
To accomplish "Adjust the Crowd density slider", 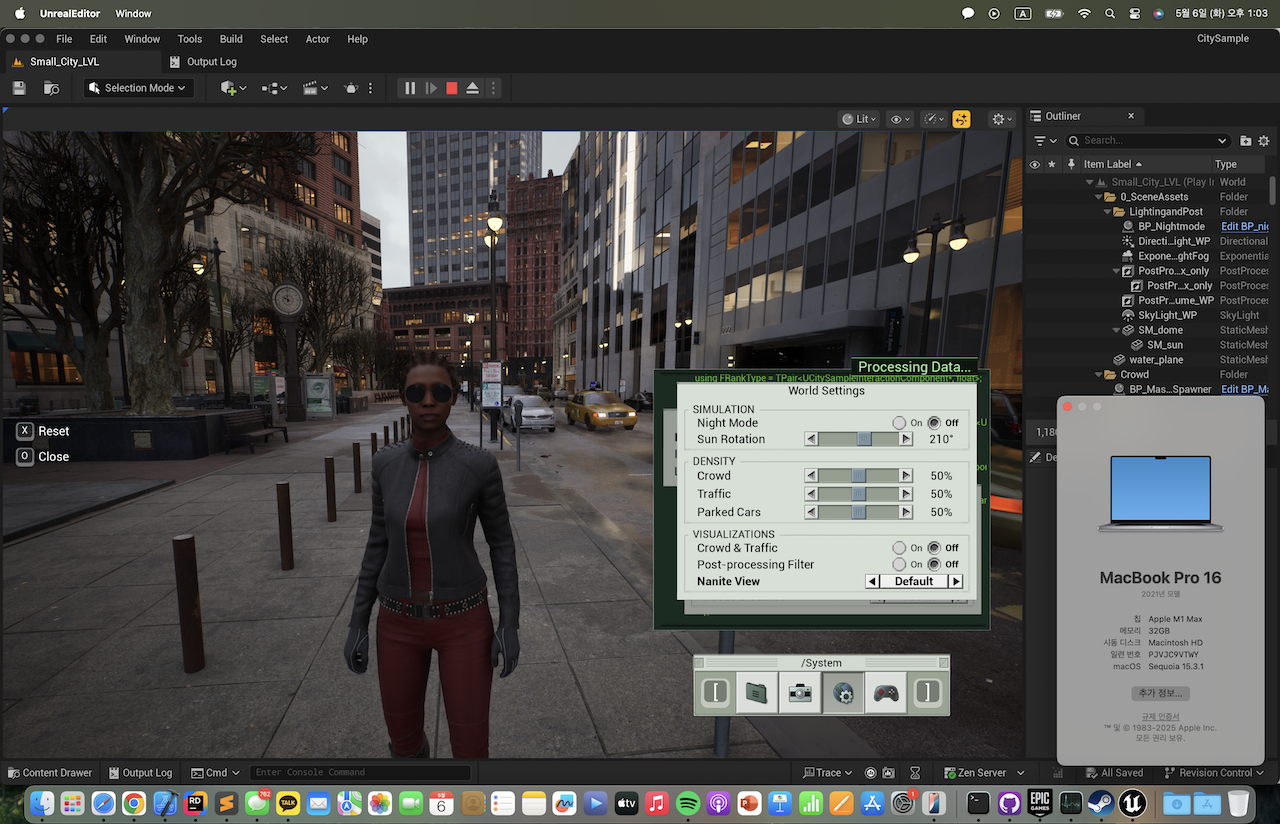I will tap(859, 476).
